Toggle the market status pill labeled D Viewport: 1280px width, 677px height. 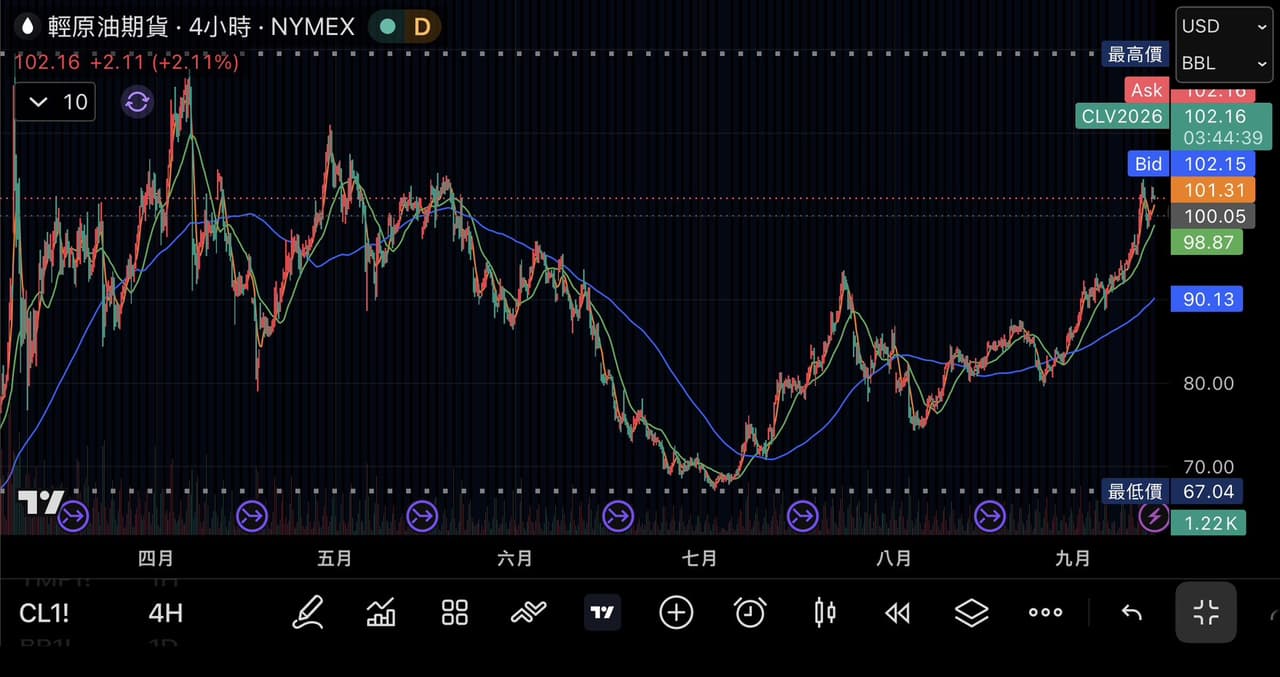tap(405, 27)
